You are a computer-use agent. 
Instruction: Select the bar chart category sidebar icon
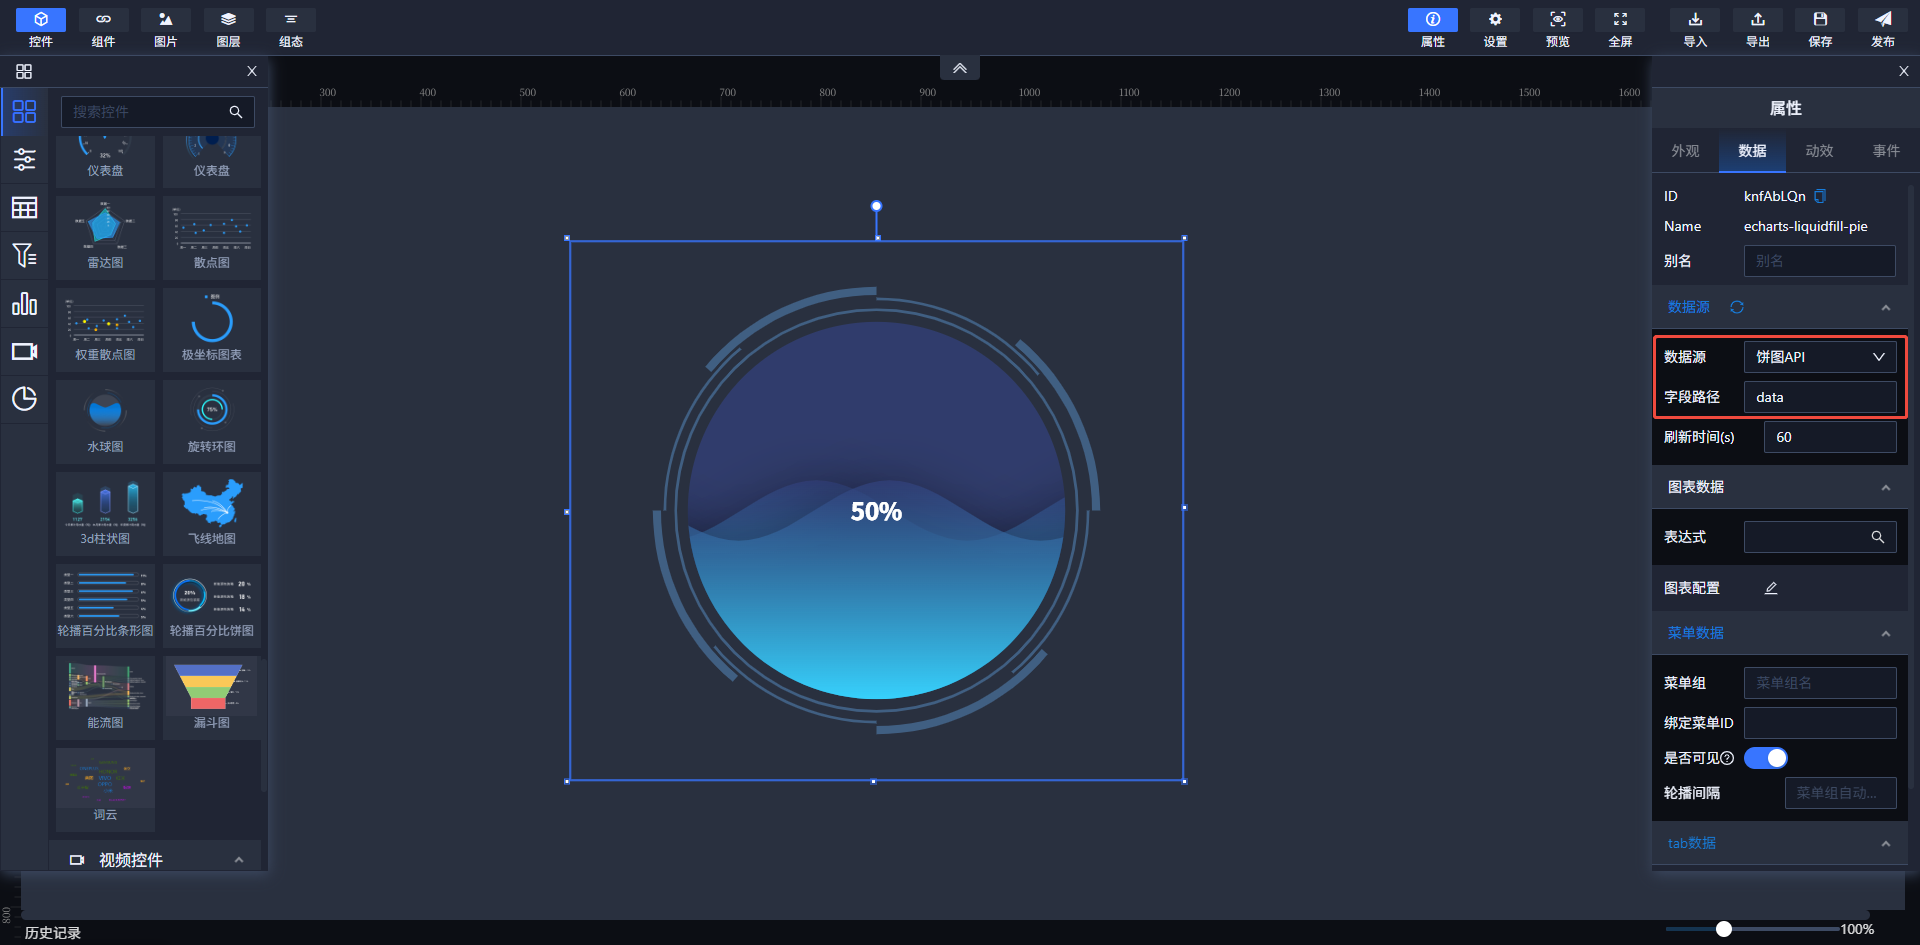(24, 303)
